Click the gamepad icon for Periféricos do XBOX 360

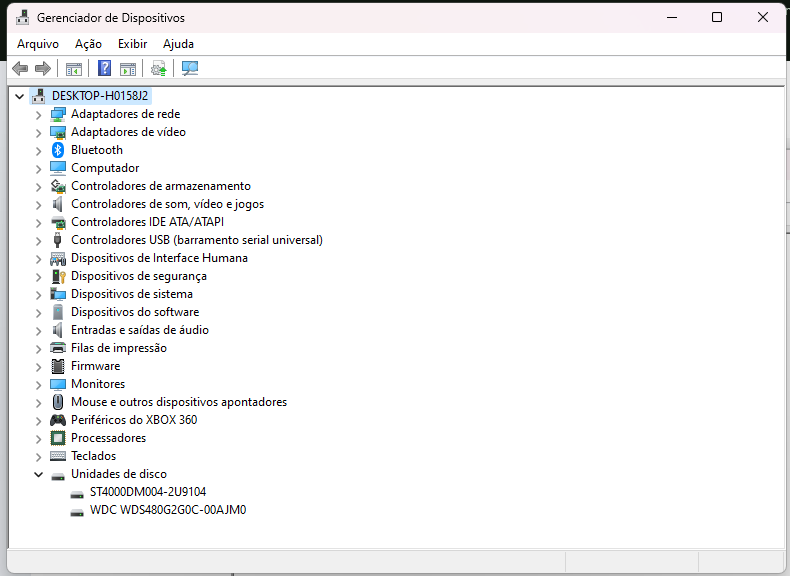[x=58, y=420]
